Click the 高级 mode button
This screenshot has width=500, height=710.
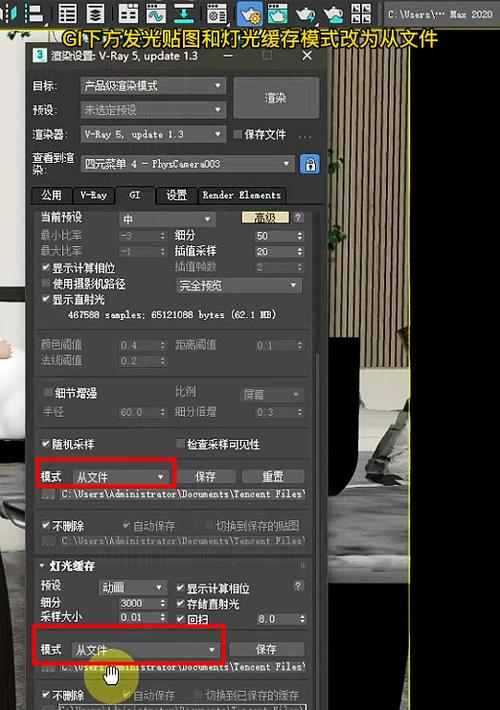coord(265,218)
